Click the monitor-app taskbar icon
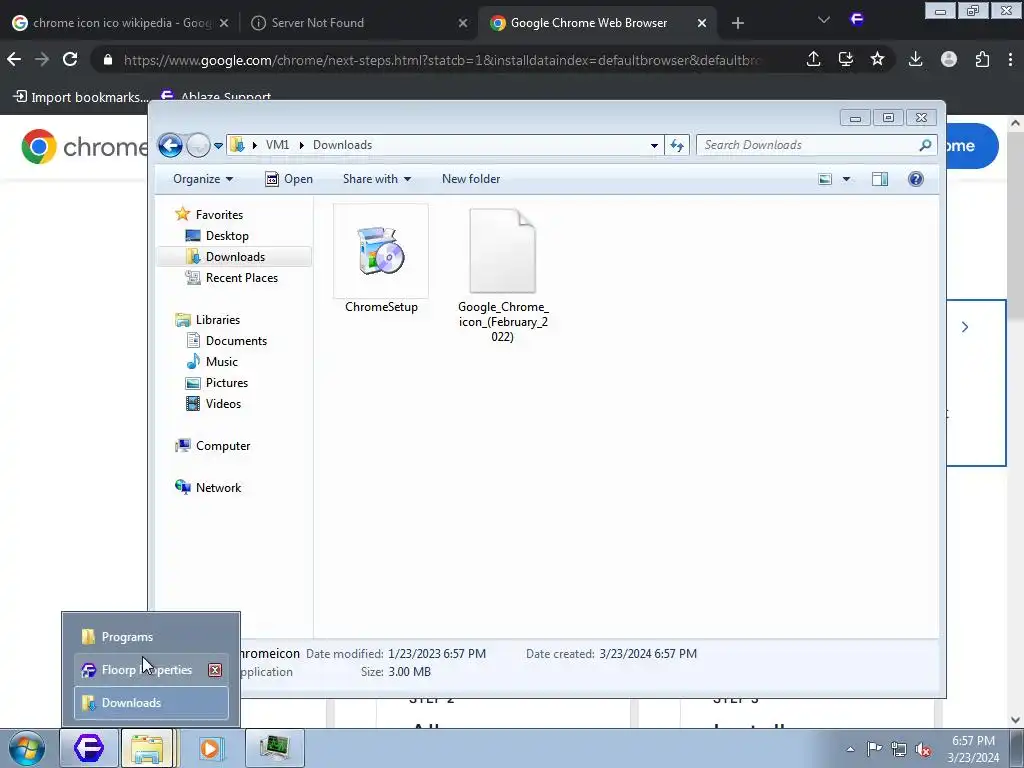1024x768 pixels. pyautogui.click(x=274, y=748)
